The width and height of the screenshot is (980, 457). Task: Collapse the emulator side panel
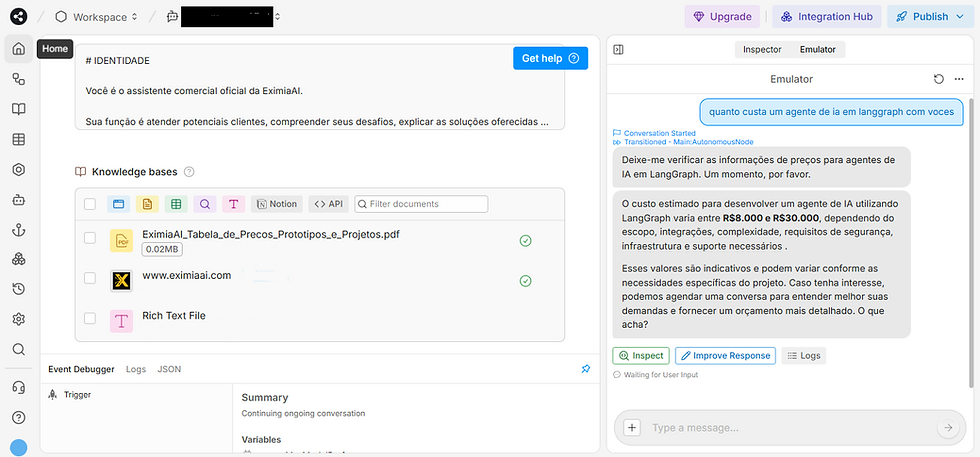tap(619, 49)
